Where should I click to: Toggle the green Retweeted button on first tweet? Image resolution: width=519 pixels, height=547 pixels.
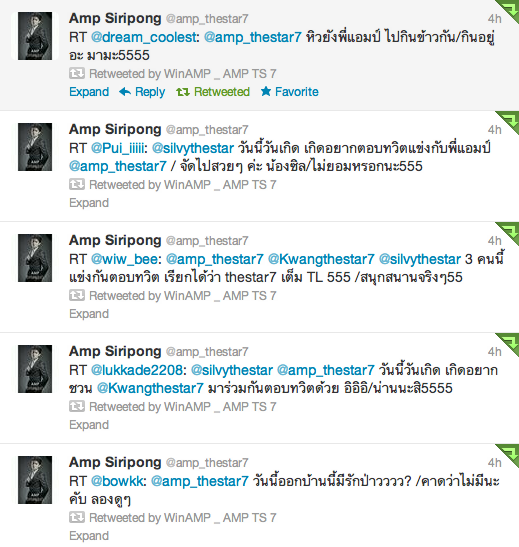213,92
